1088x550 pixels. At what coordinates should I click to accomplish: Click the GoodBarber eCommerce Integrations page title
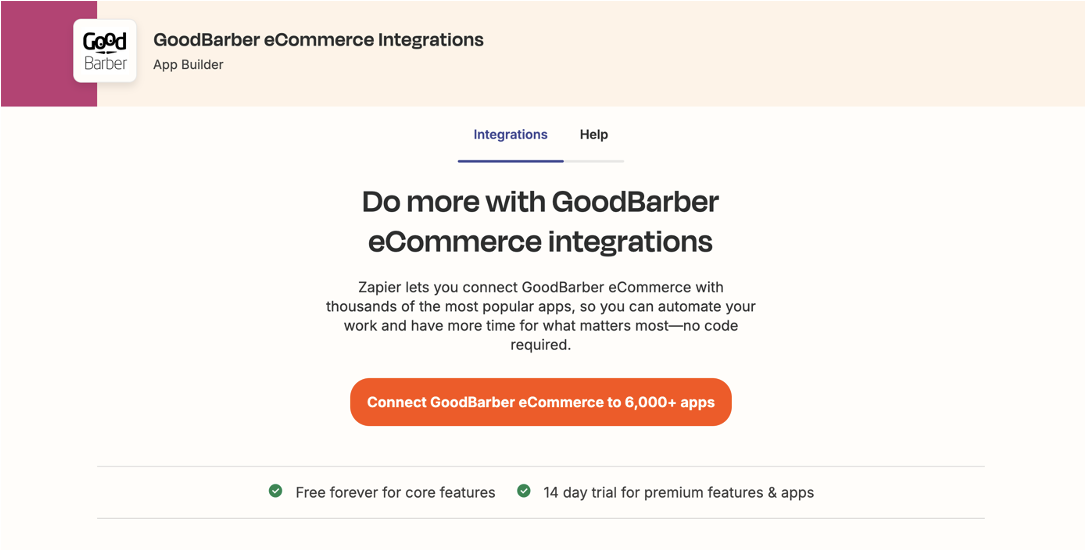(318, 40)
